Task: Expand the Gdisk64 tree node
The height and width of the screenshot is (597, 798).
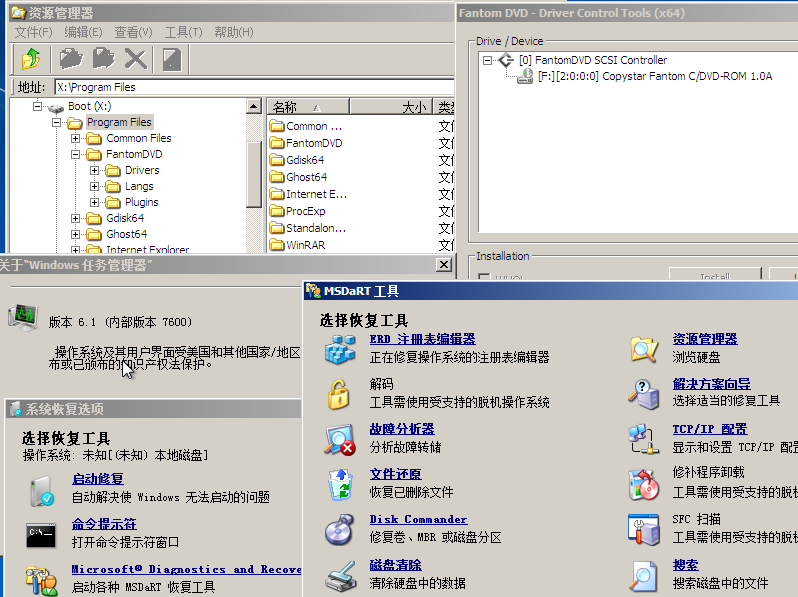Action: click(75, 218)
